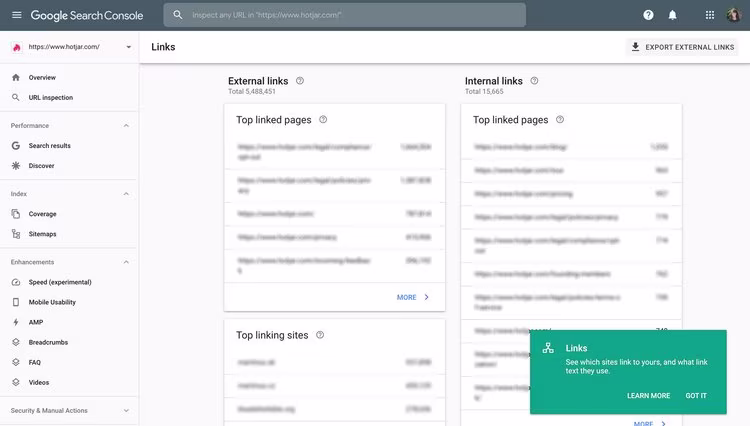
Task: Click the Google Search Console logo
Action: click(x=87, y=15)
